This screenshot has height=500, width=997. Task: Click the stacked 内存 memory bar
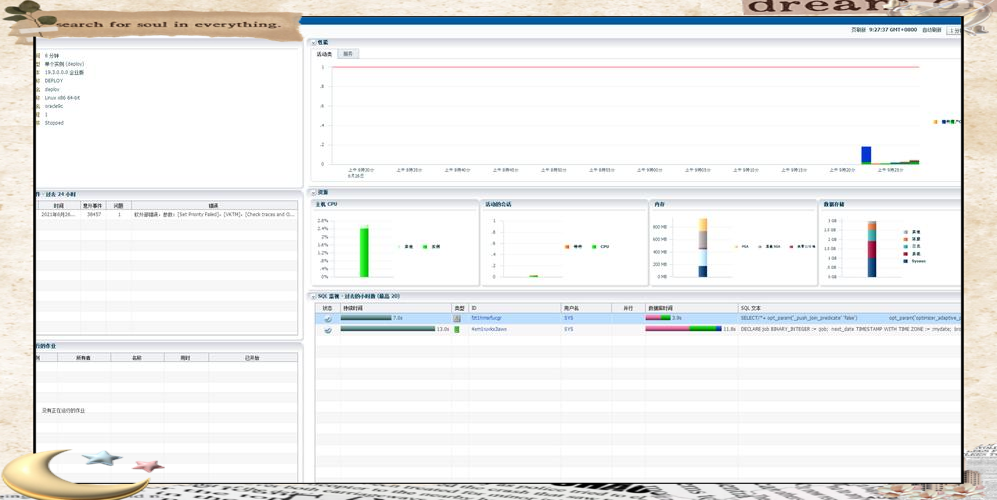point(703,248)
